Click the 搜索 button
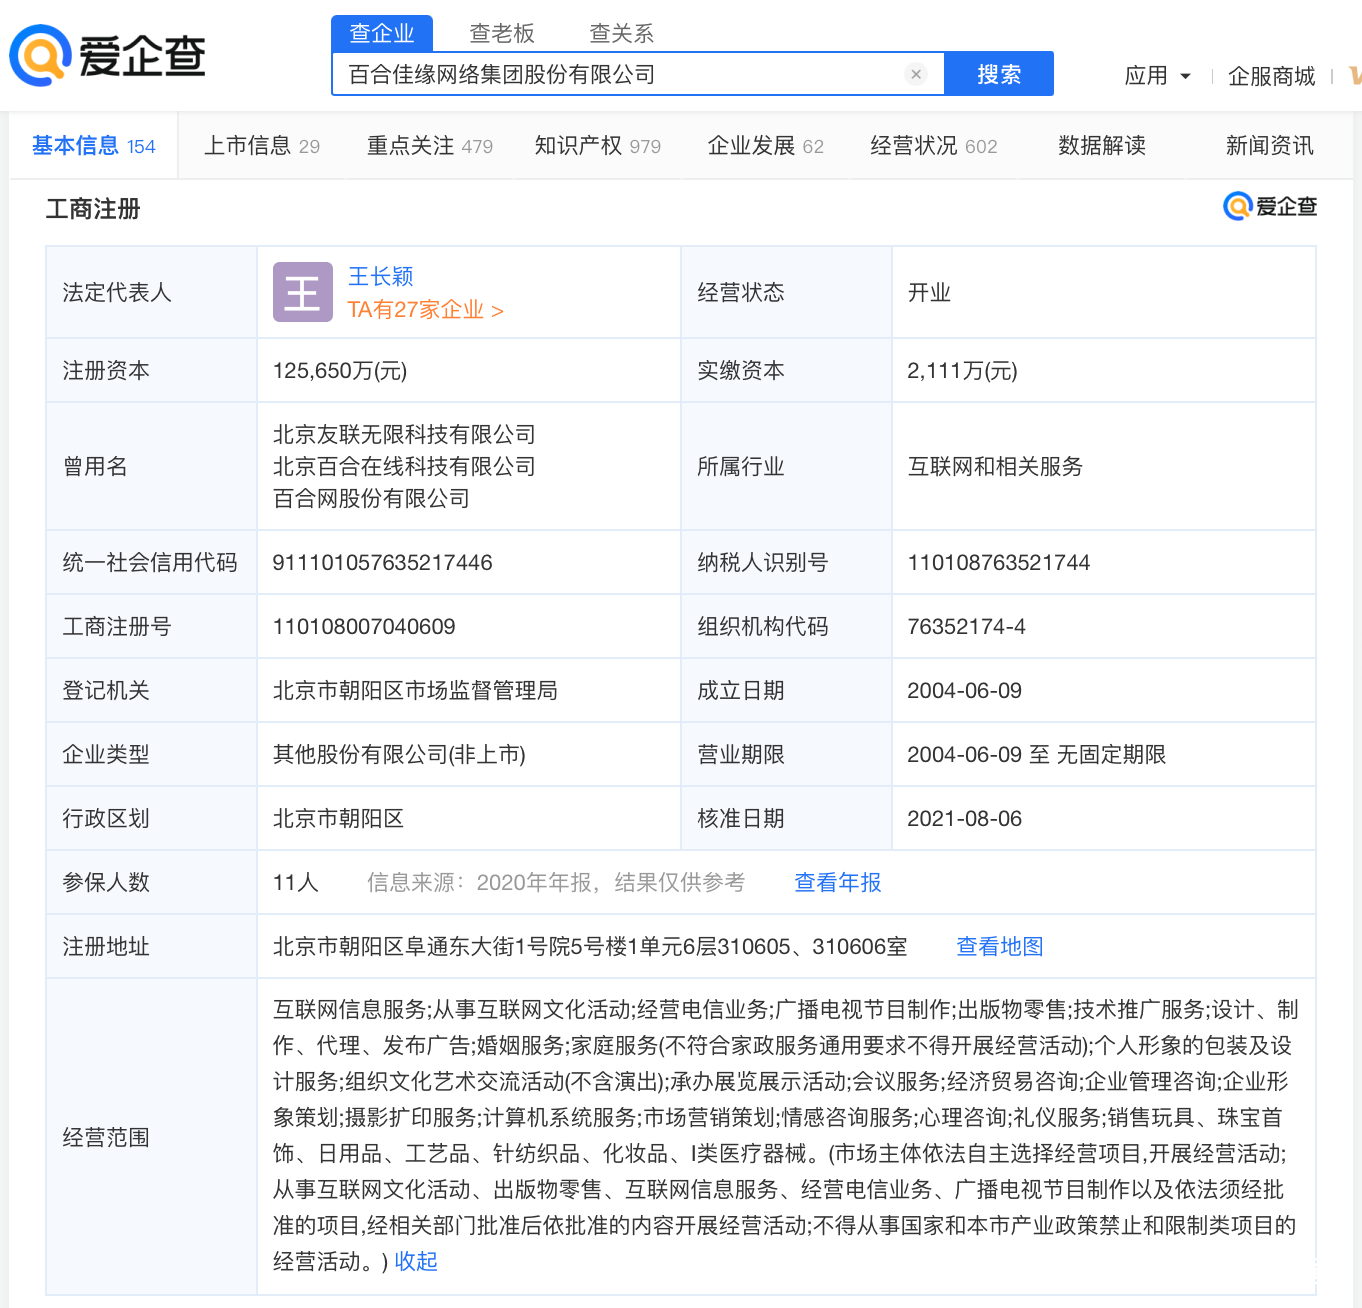The image size is (1362, 1308). 999,74
